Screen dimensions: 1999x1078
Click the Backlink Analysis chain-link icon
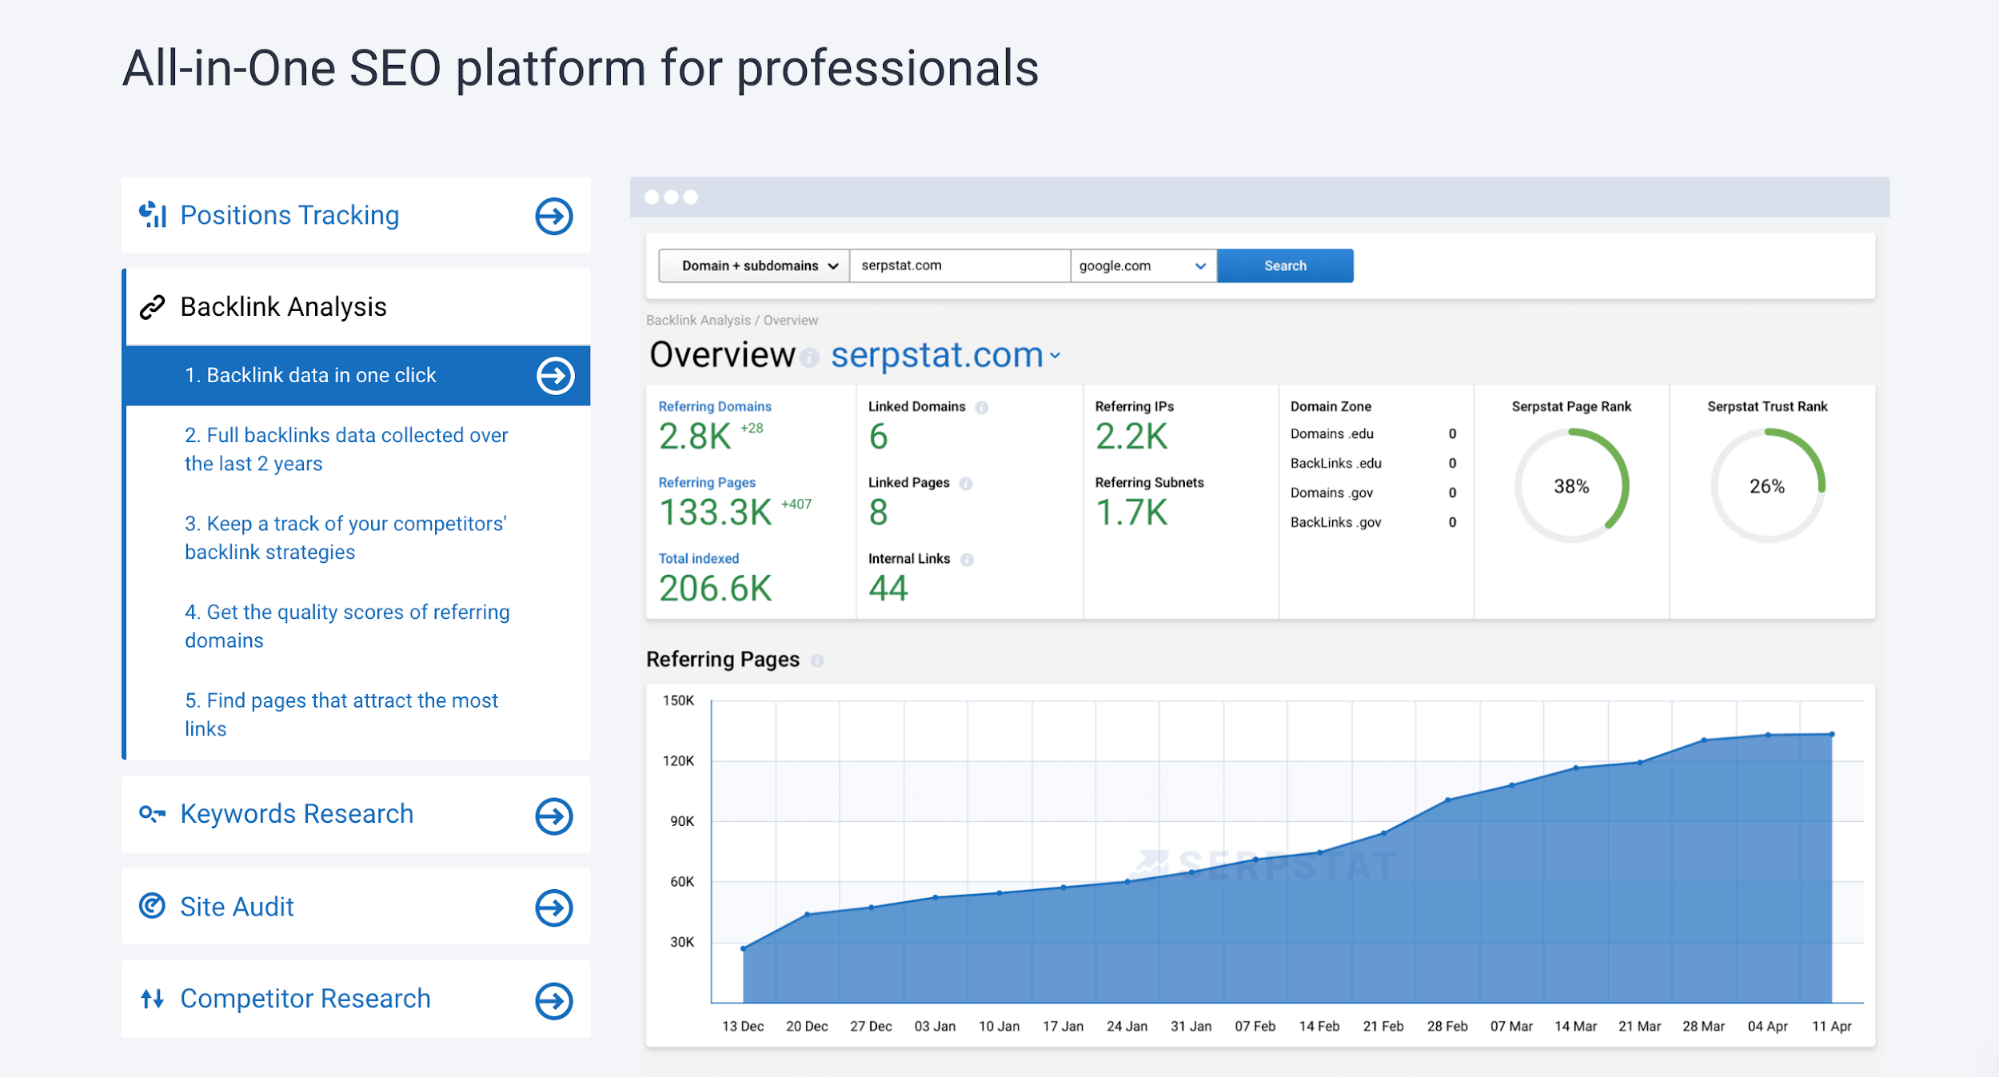[152, 307]
